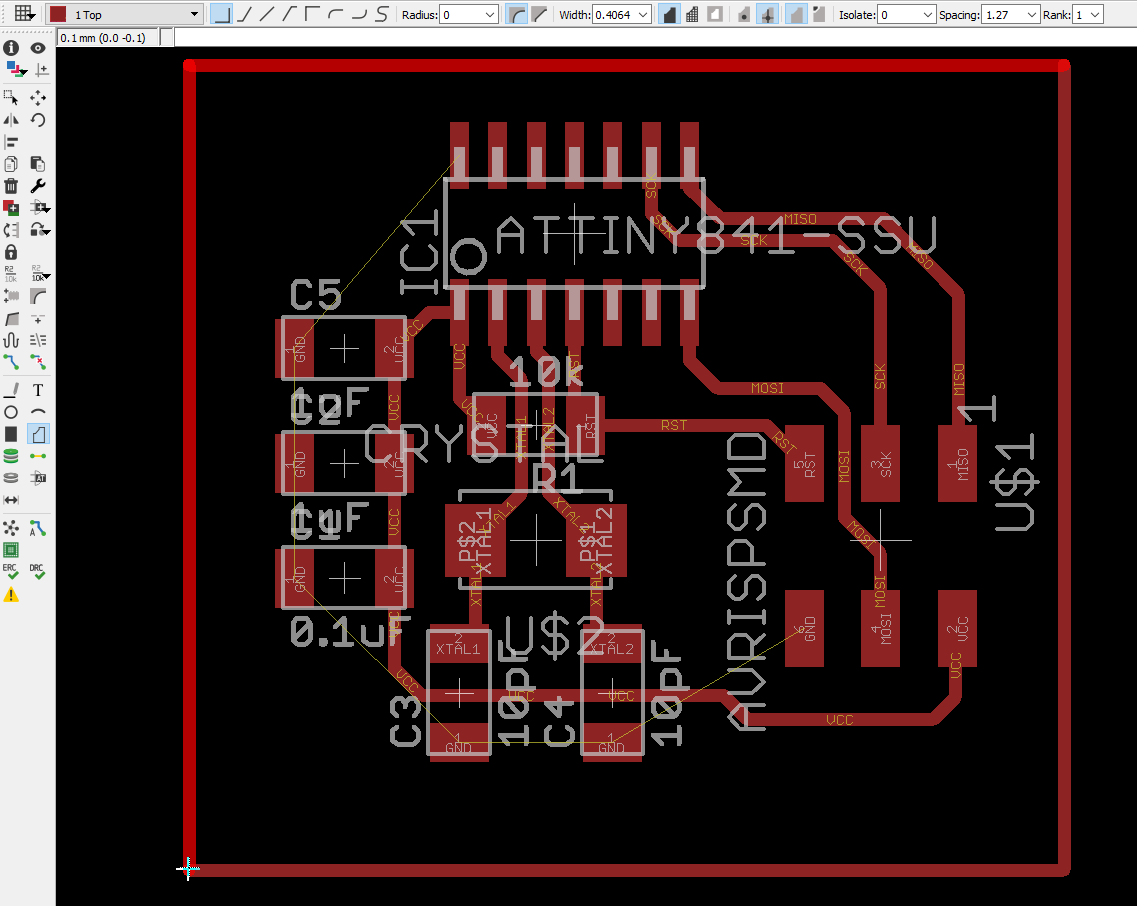This screenshot has width=1137, height=906.
Task: Expand the Value tool options arrow
Action: click(x=46, y=276)
